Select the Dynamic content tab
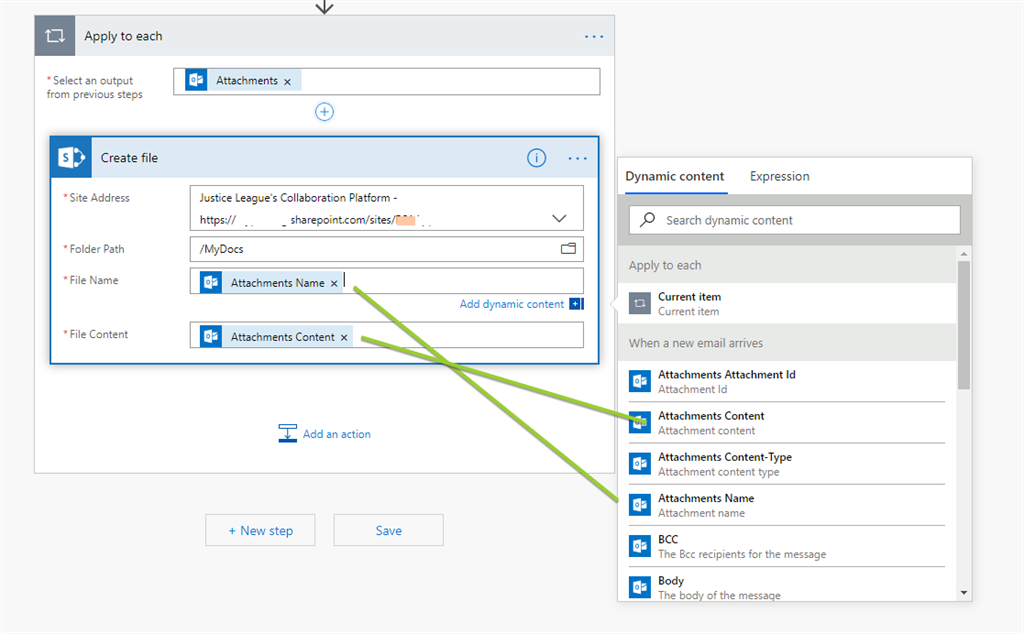The width and height of the screenshot is (1024, 634). click(x=675, y=176)
